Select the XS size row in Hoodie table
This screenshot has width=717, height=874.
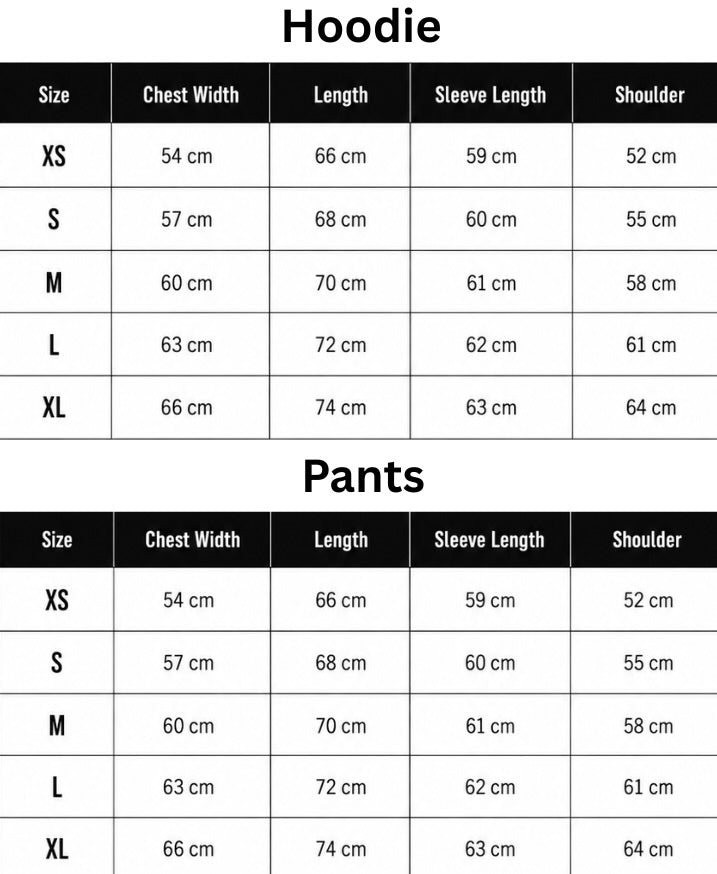point(358,156)
